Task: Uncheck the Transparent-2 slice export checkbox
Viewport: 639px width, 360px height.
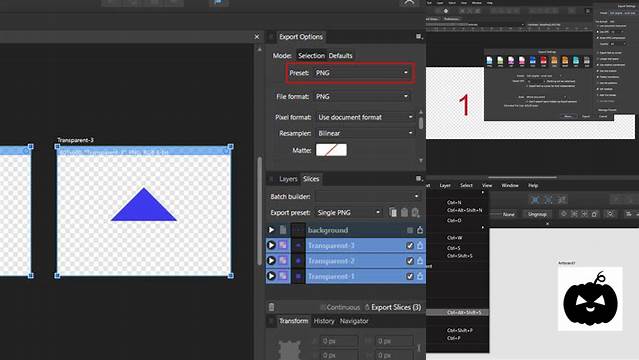Action: [x=410, y=261]
